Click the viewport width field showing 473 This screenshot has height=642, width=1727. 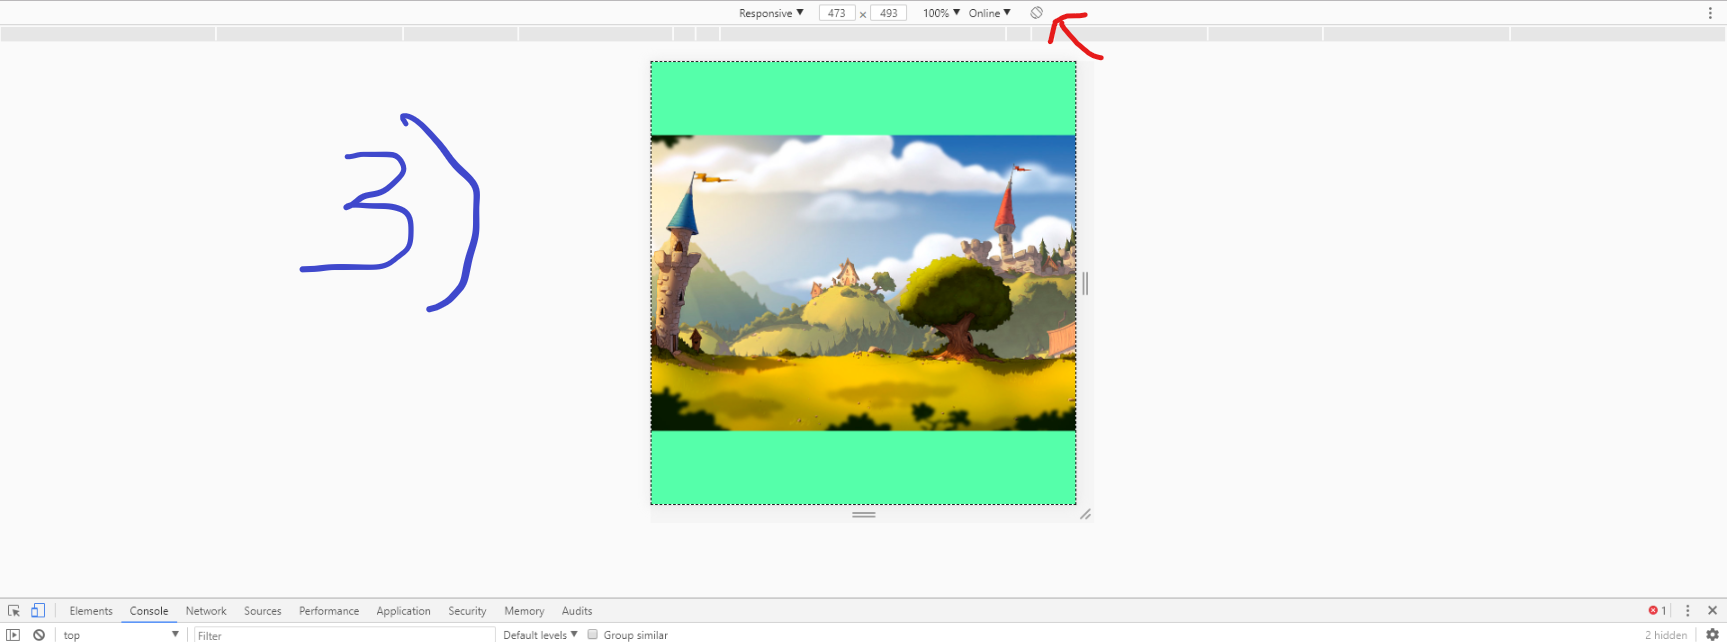pos(837,13)
